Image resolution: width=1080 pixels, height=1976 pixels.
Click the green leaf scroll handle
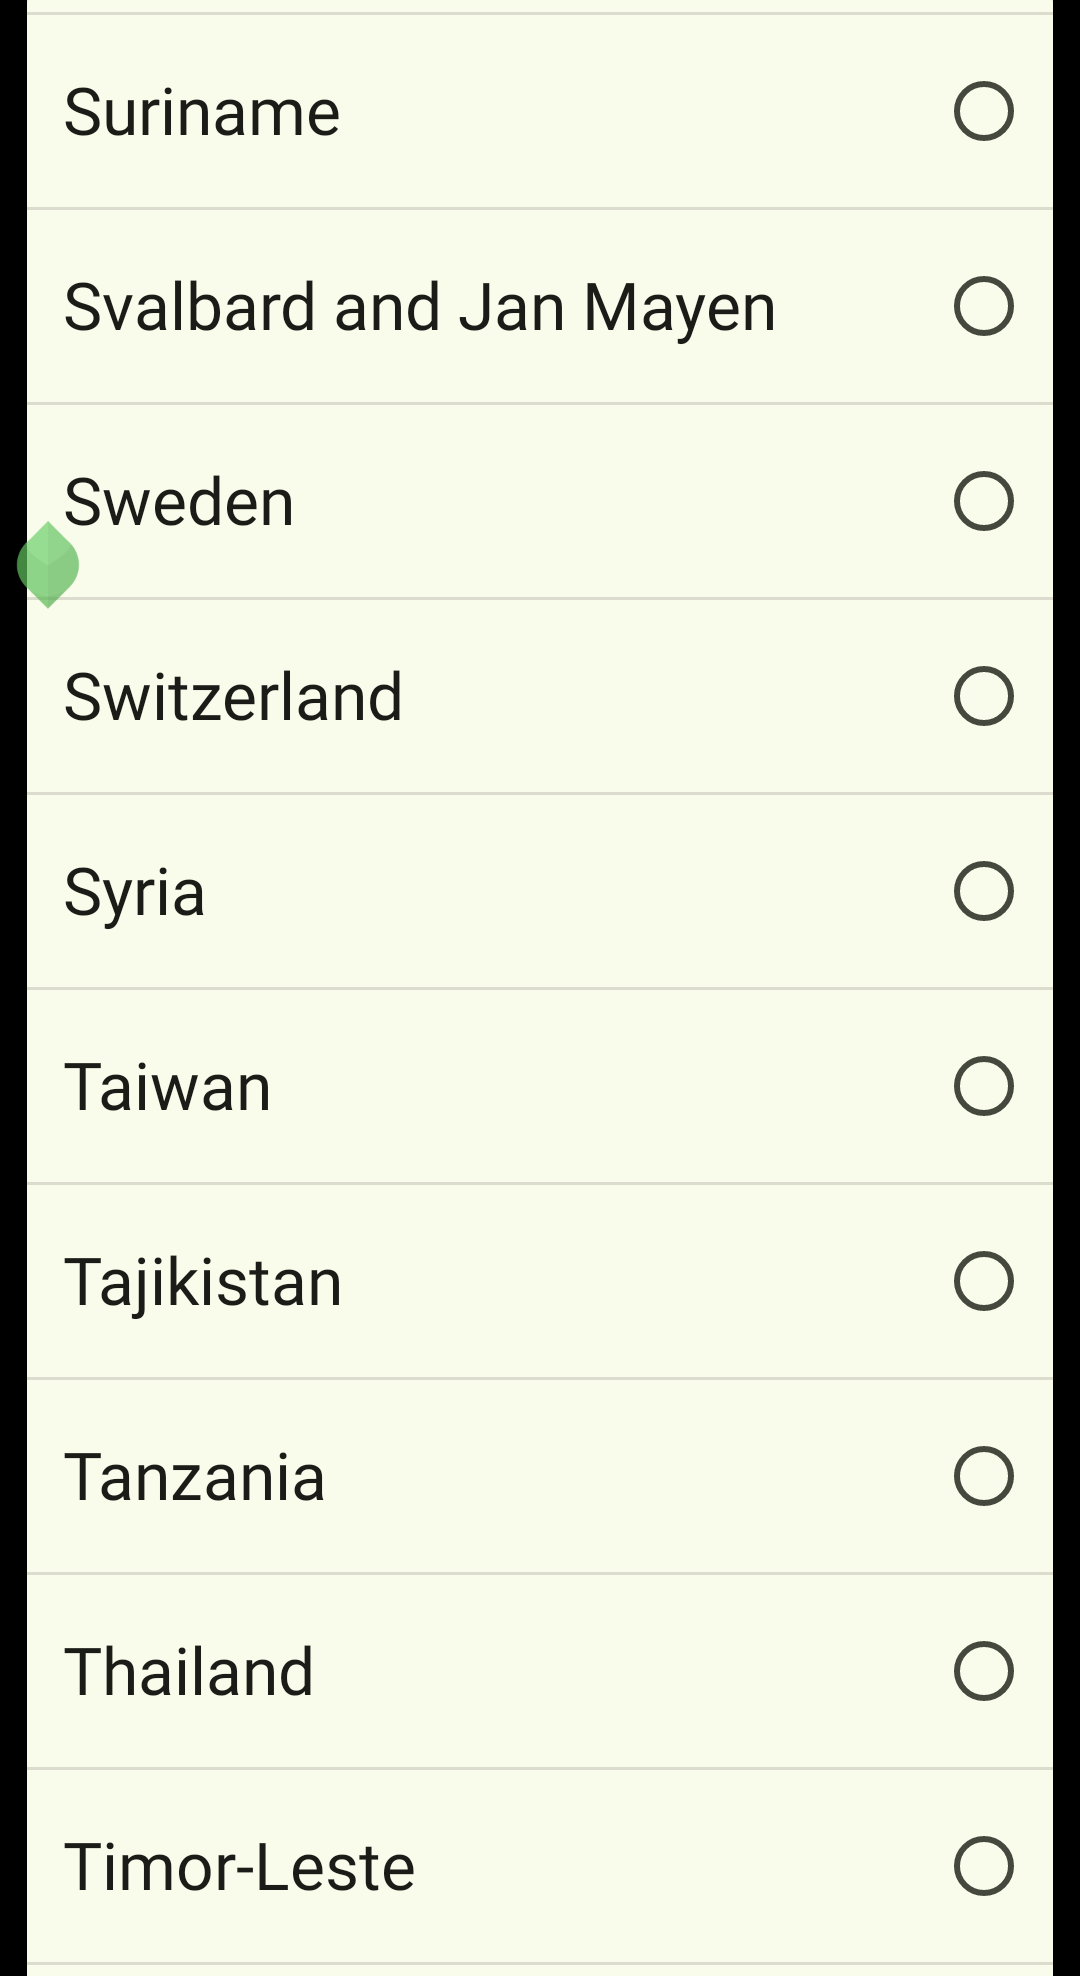(x=48, y=565)
